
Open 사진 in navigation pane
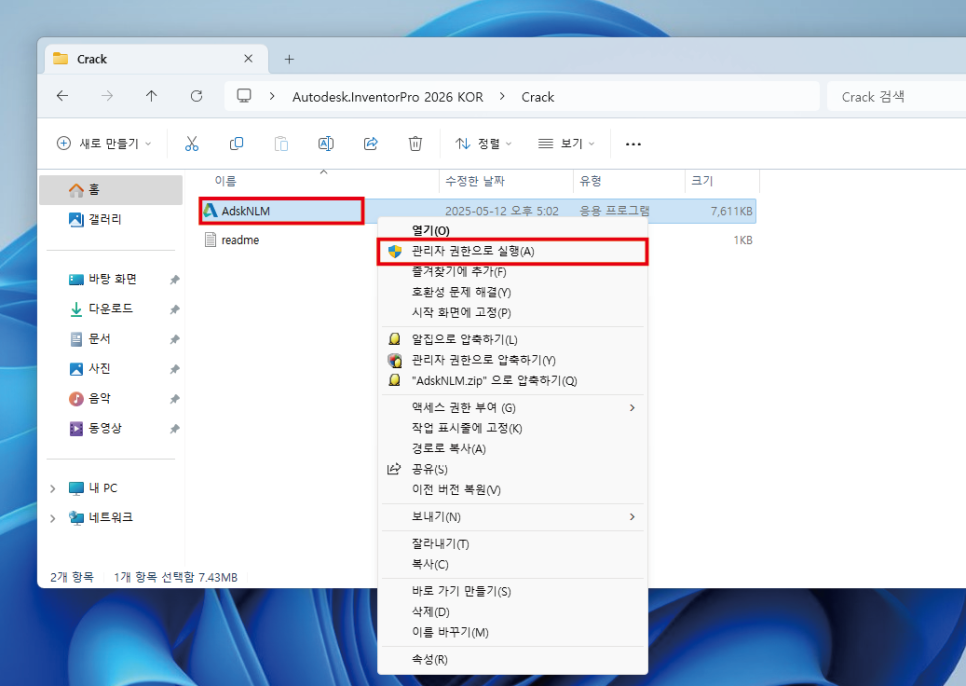click(90, 368)
